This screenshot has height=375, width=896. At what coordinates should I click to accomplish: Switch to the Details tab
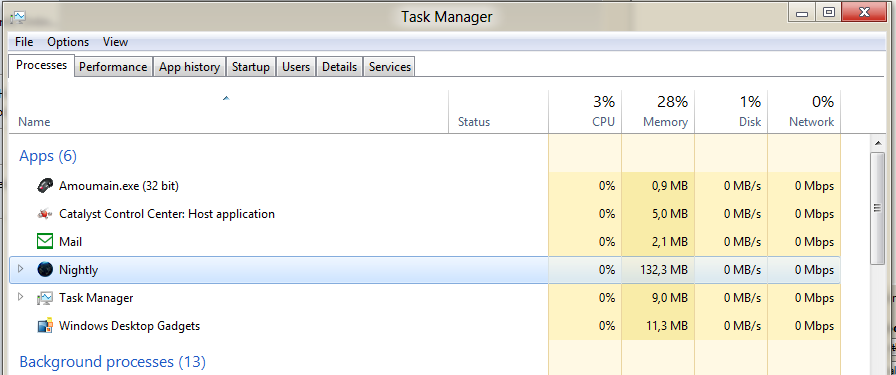click(339, 67)
